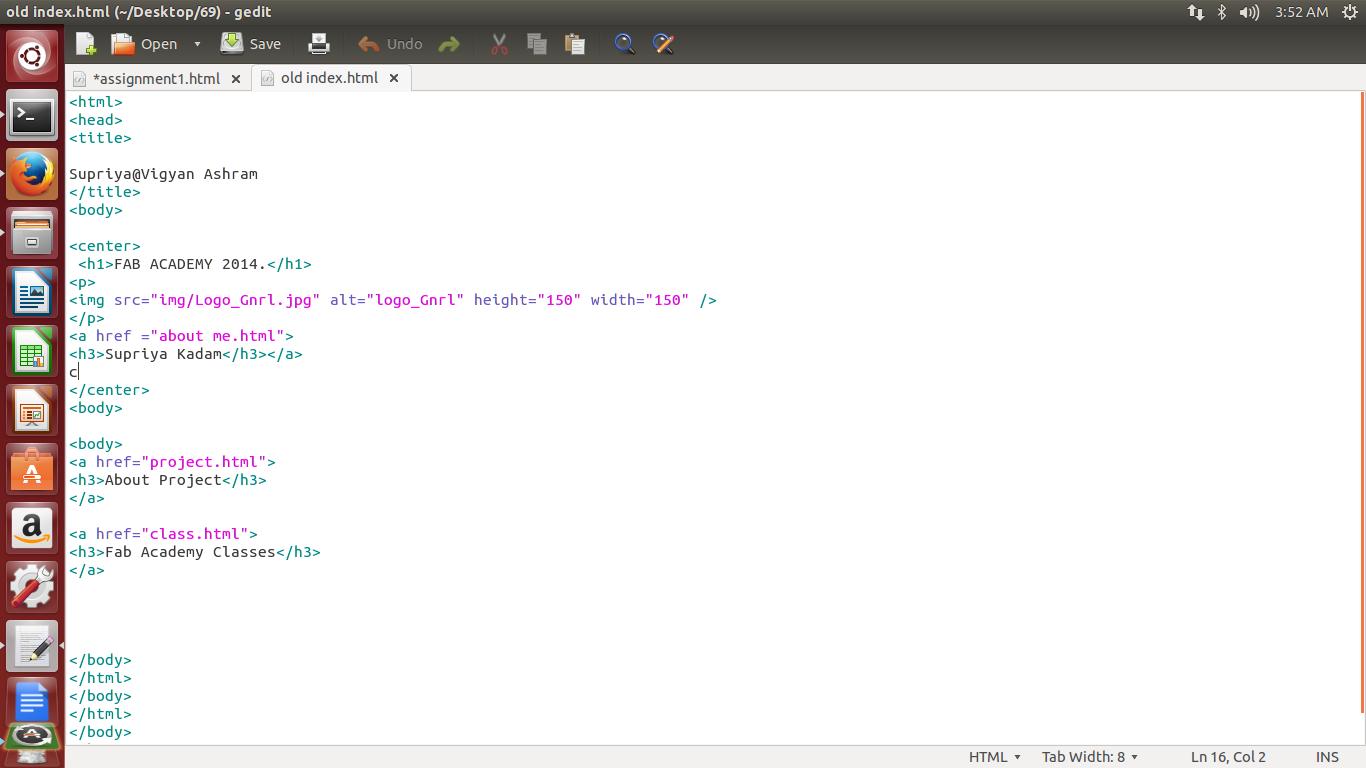Switch to the *assignment1.html tab
This screenshot has height=768, width=1366.
156,78
